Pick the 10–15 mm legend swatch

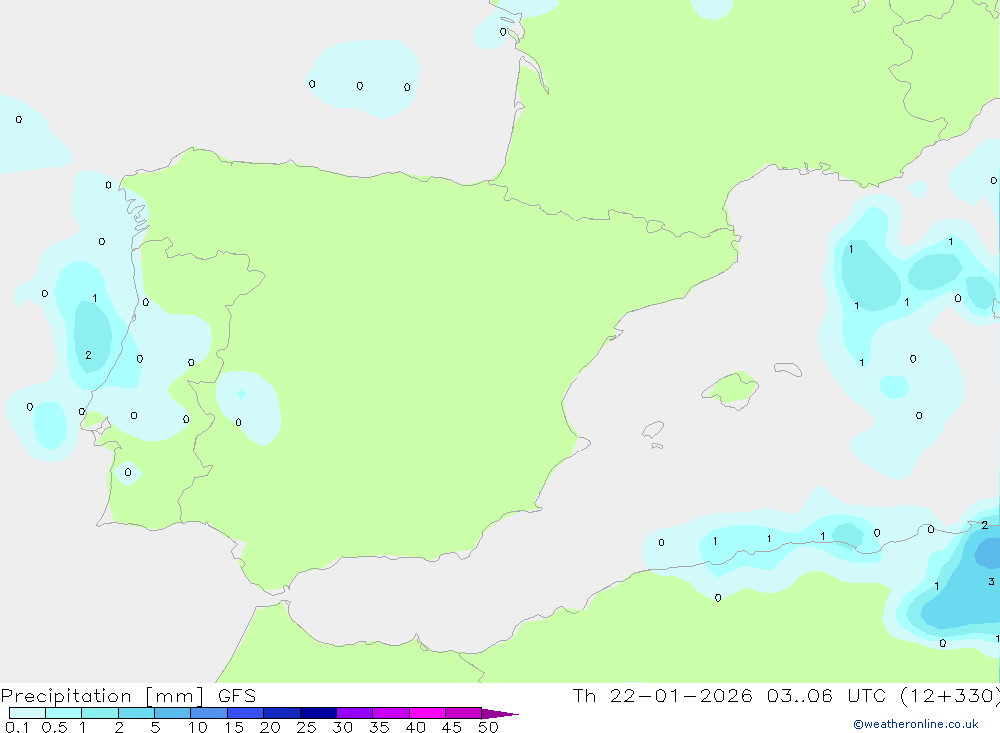(x=209, y=713)
